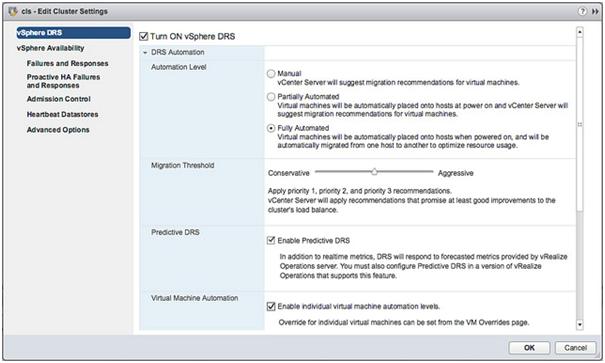
Task: Toggle individual virtual machine automation levels checkbox
Action: click(x=271, y=306)
